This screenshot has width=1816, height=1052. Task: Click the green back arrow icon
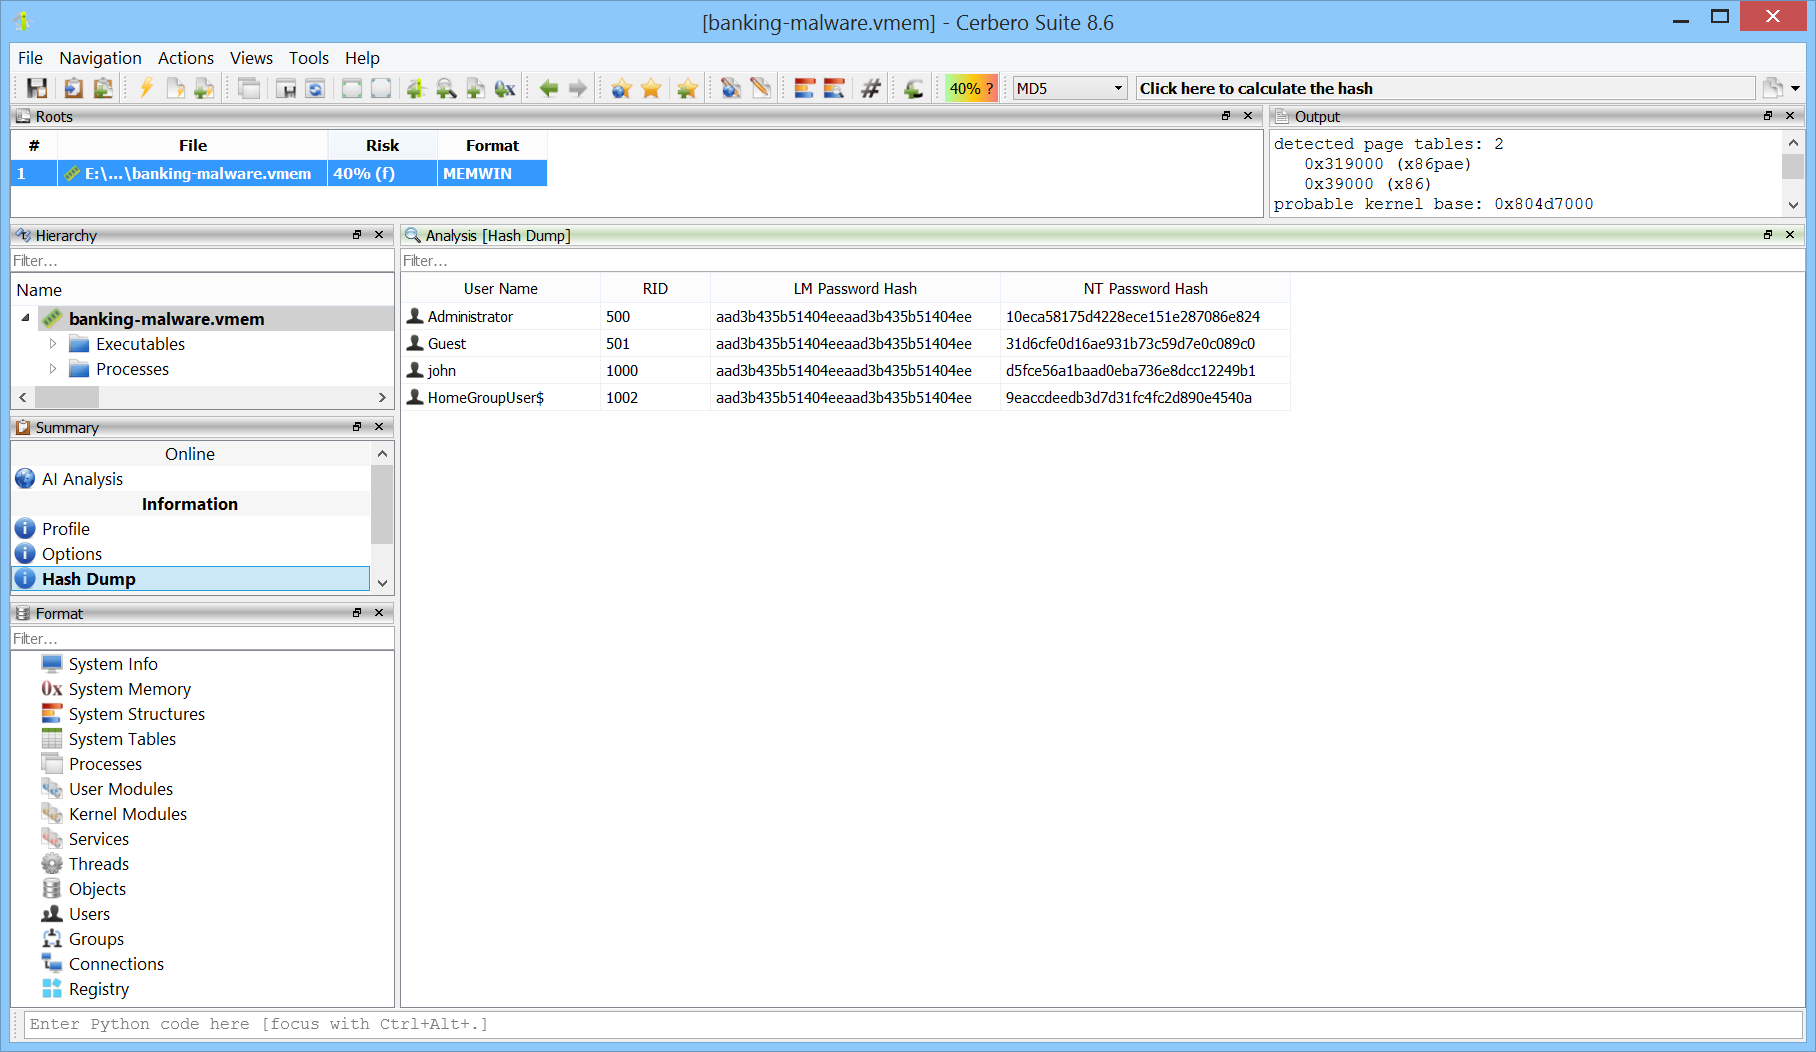coord(549,89)
